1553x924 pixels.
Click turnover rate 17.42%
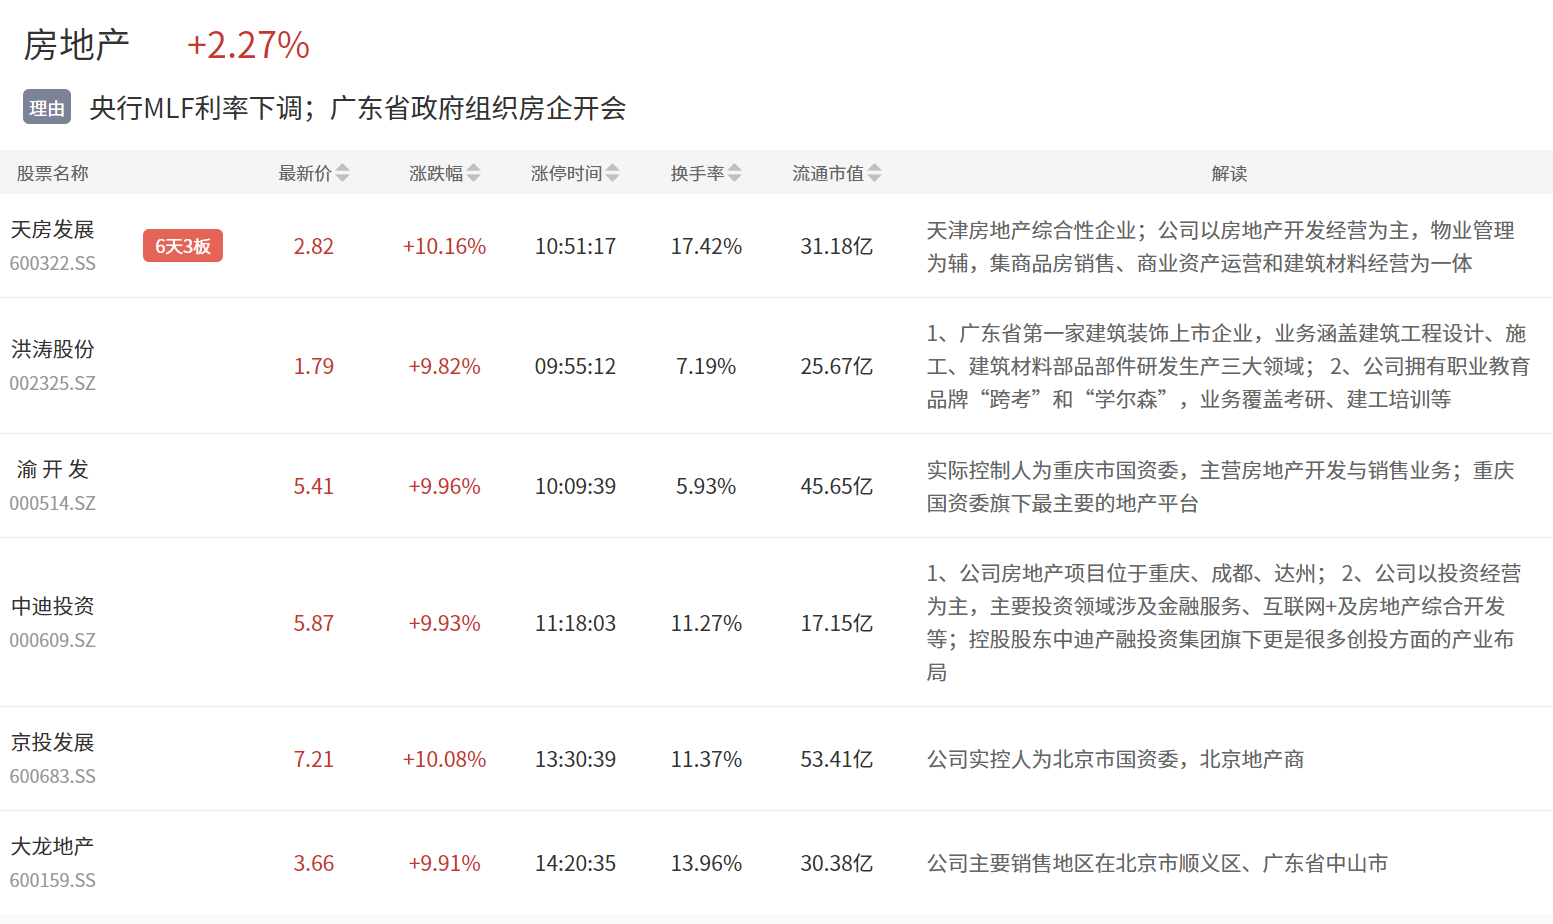(706, 246)
